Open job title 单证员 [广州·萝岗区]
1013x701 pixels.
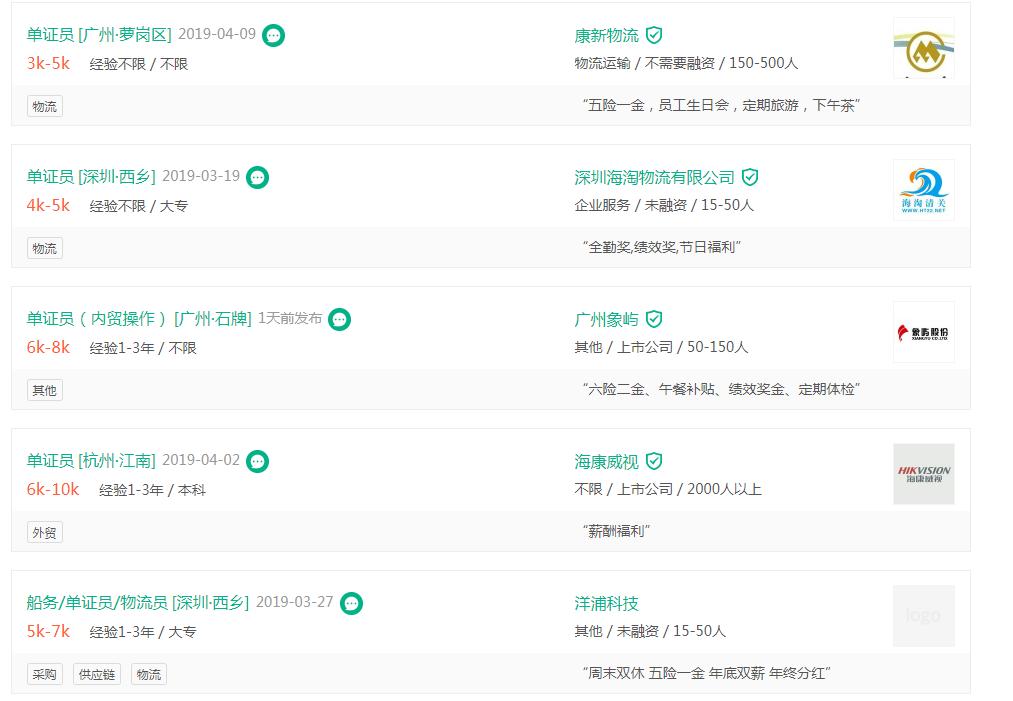(x=99, y=34)
